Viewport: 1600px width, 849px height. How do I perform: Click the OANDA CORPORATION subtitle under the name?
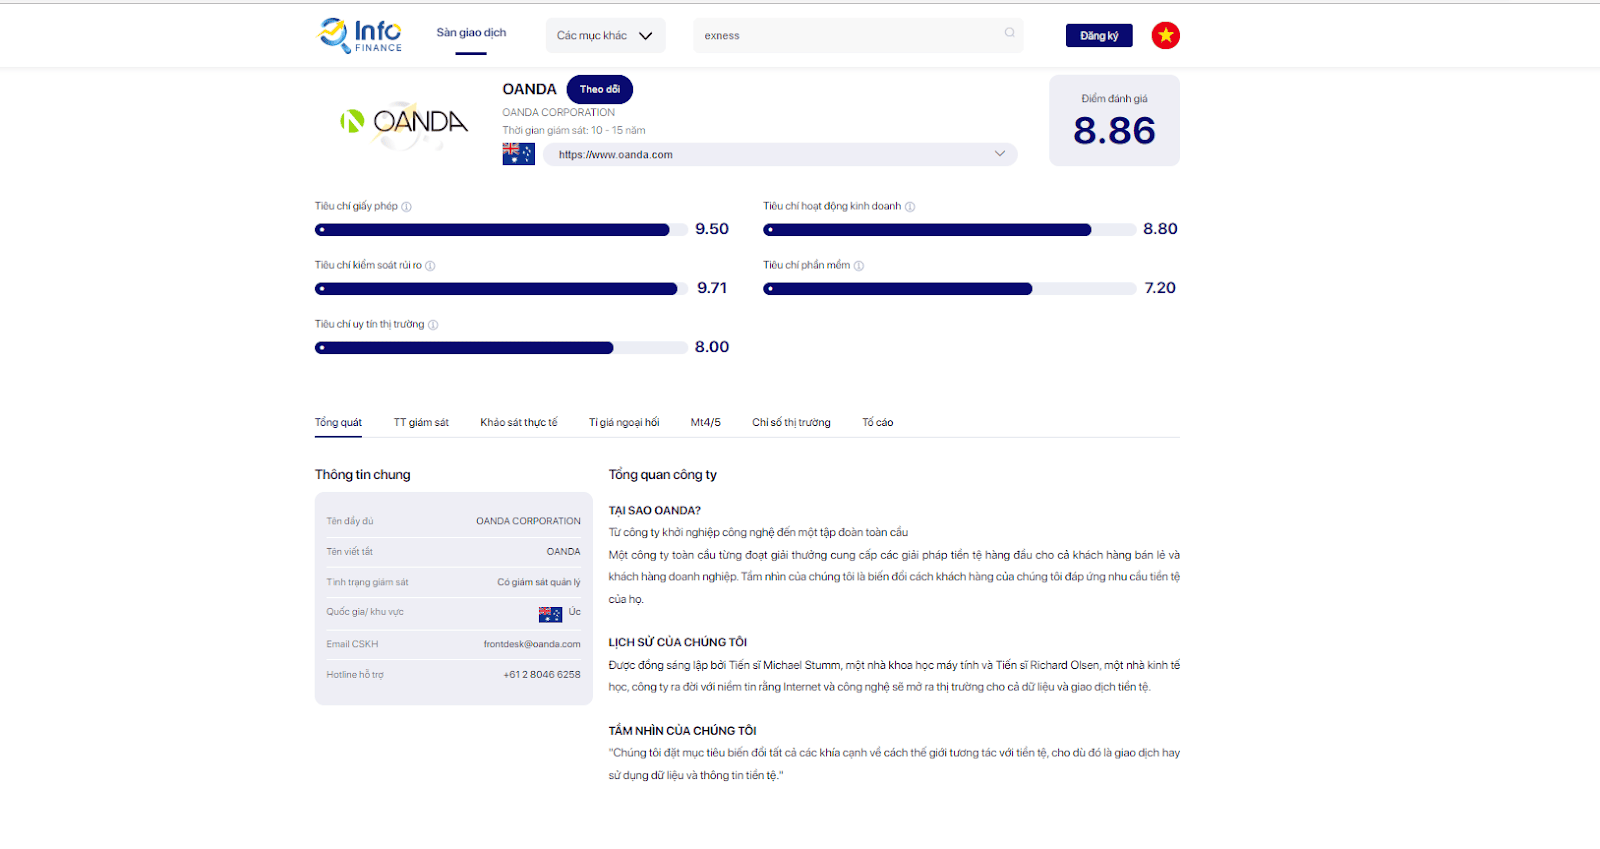558,113
